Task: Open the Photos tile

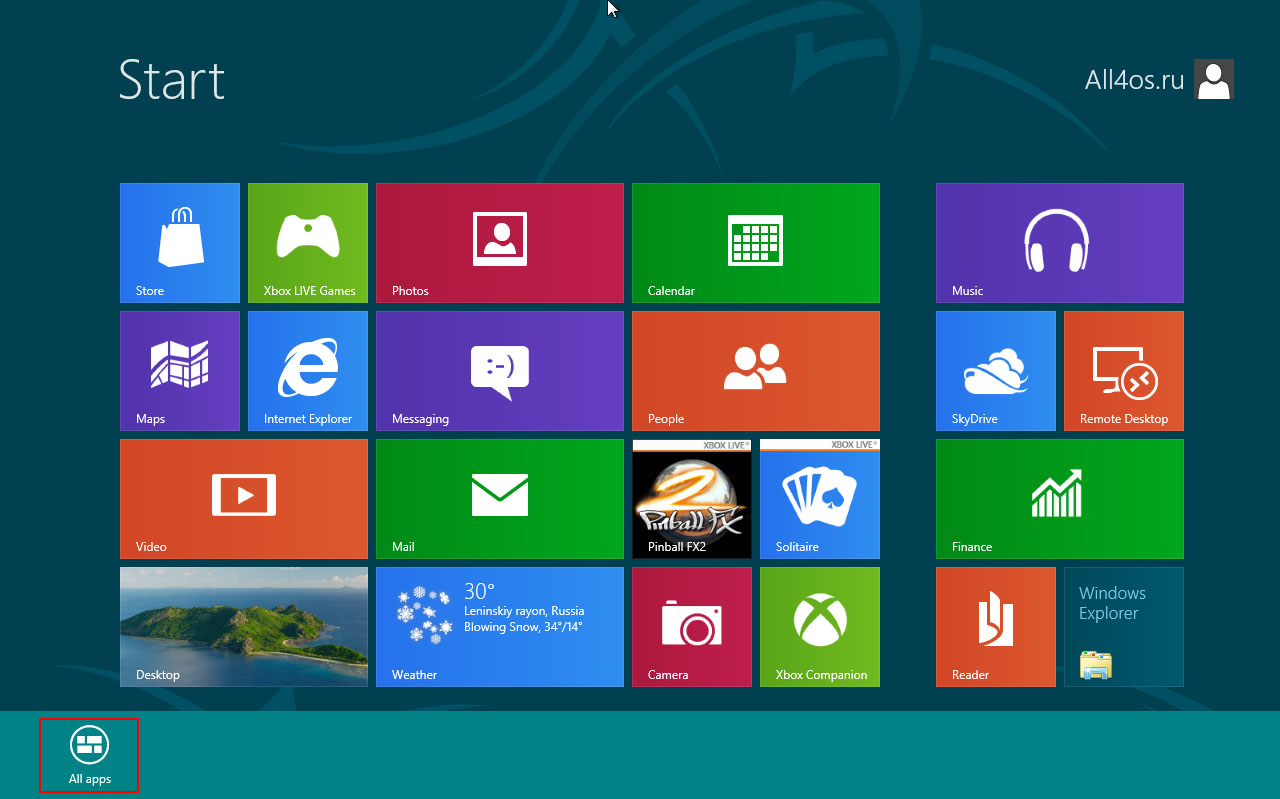Action: pyautogui.click(x=500, y=243)
